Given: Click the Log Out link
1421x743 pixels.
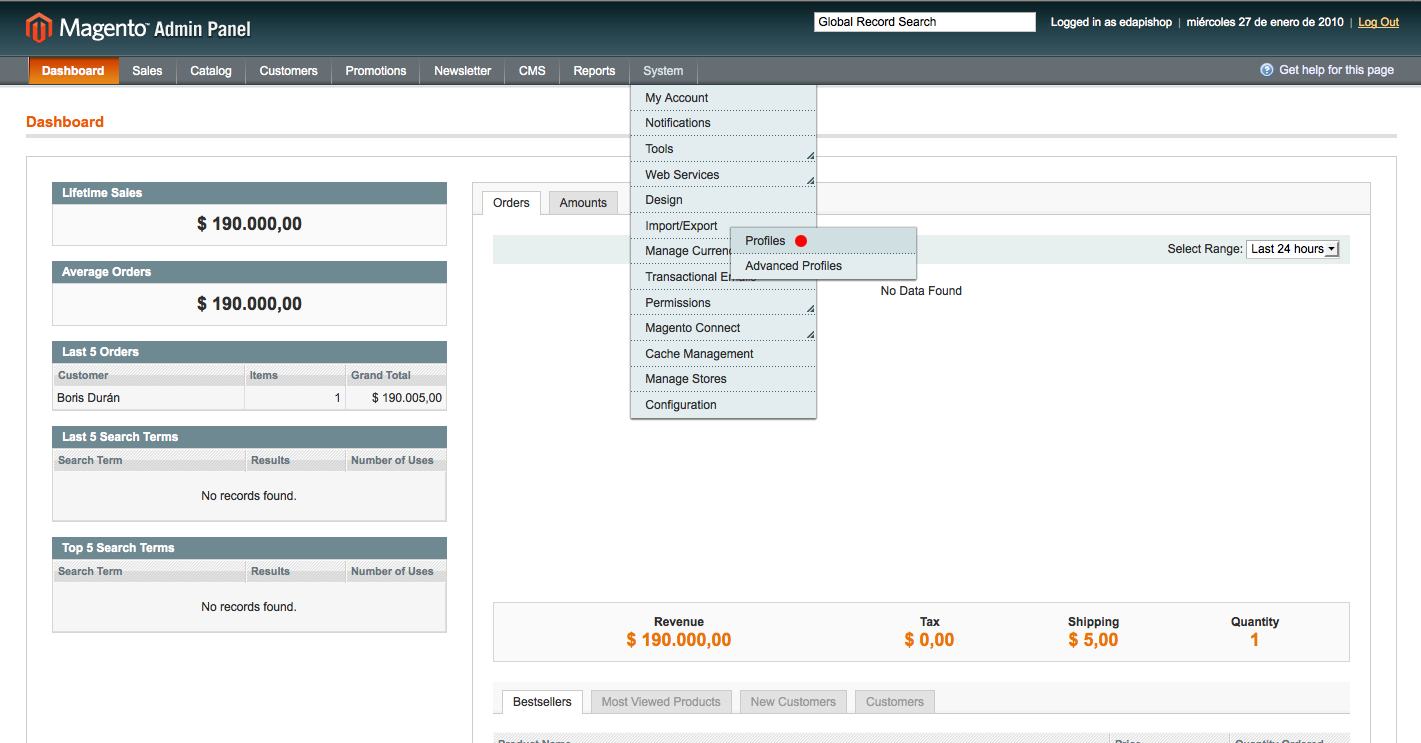Looking at the screenshot, I should (x=1378, y=22).
